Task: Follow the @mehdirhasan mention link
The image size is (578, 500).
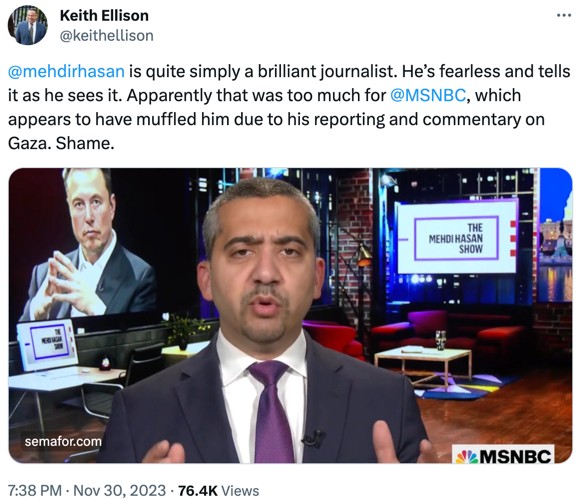Action: pos(66,71)
